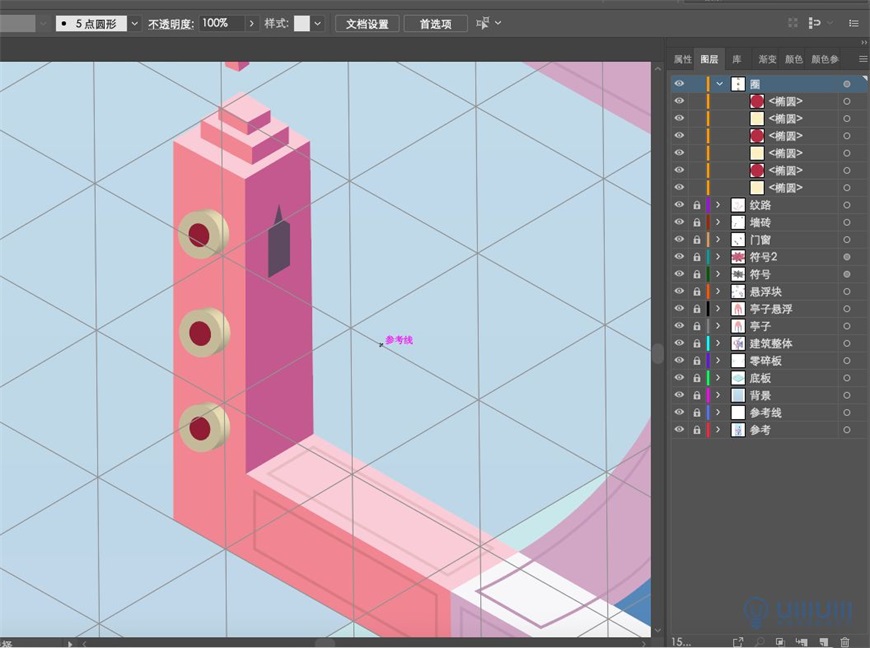
Task: Open 首选项 via its button
Action: (x=435, y=23)
